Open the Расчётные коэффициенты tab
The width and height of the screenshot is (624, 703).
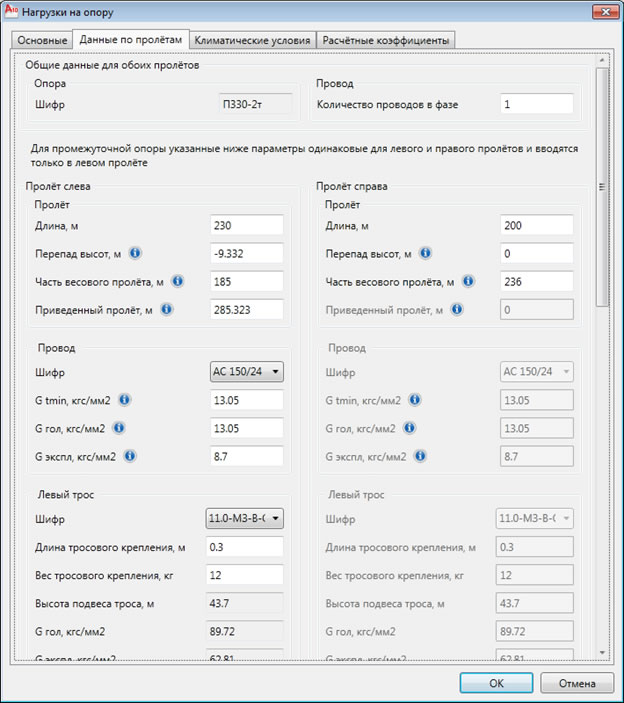[x=386, y=40]
